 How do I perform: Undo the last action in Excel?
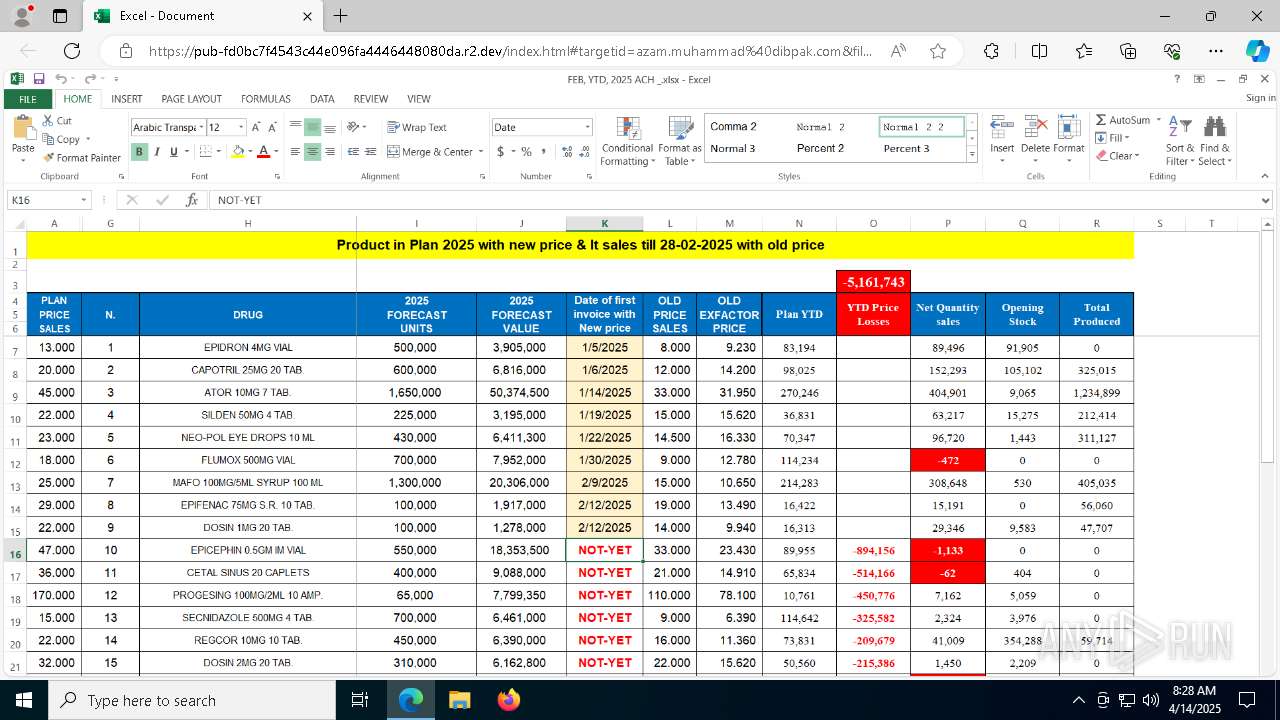click(x=61, y=79)
